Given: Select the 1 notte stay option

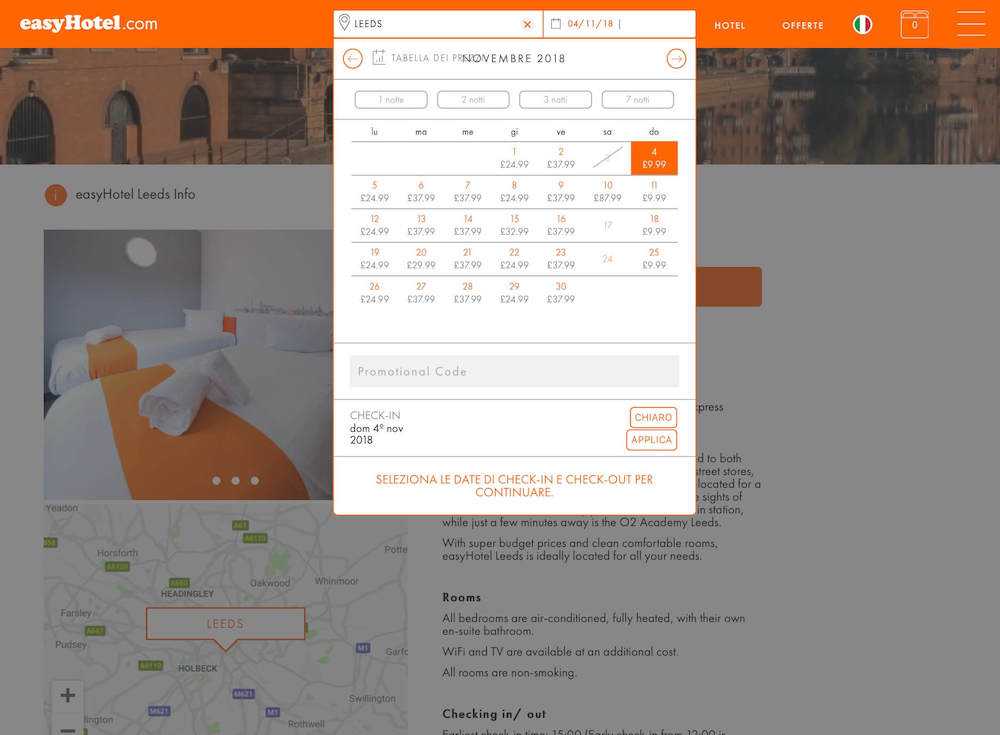Looking at the screenshot, I should coord(391,100).
